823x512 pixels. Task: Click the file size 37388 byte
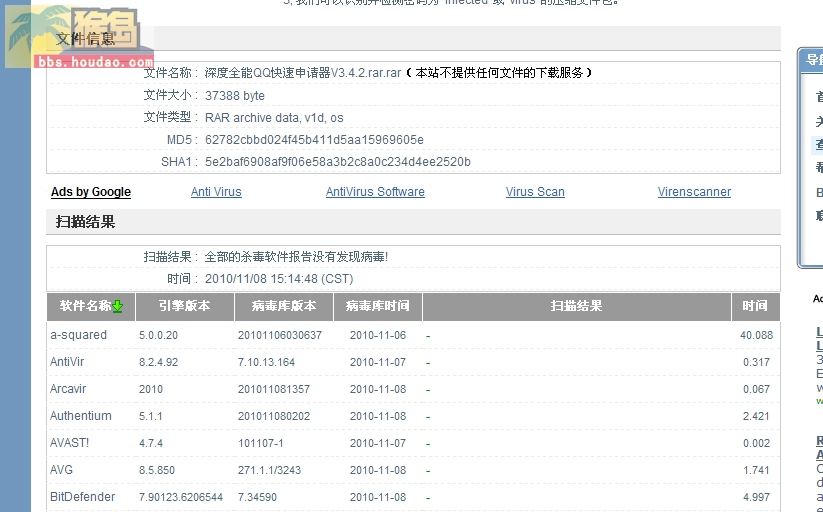[x=235, y=96]
